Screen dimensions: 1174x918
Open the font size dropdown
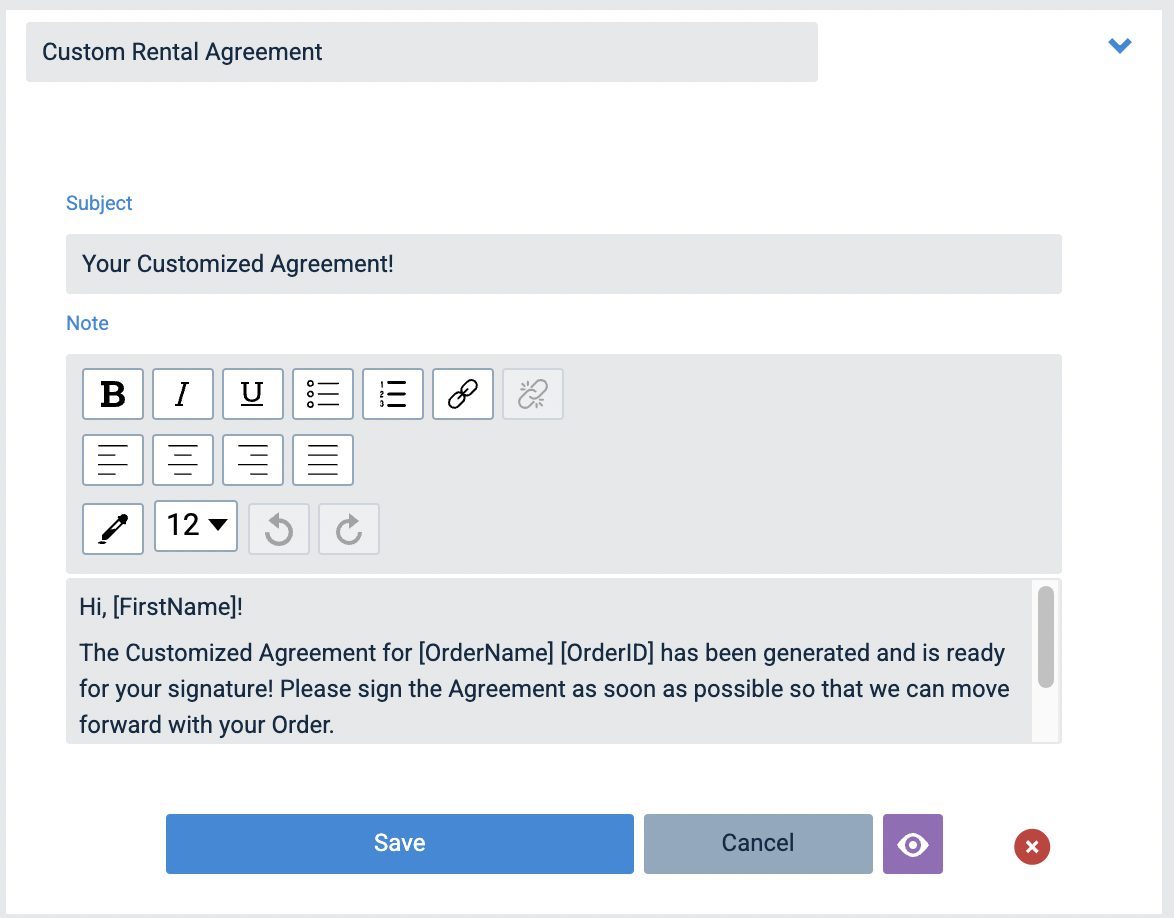(x=196, y=528)
